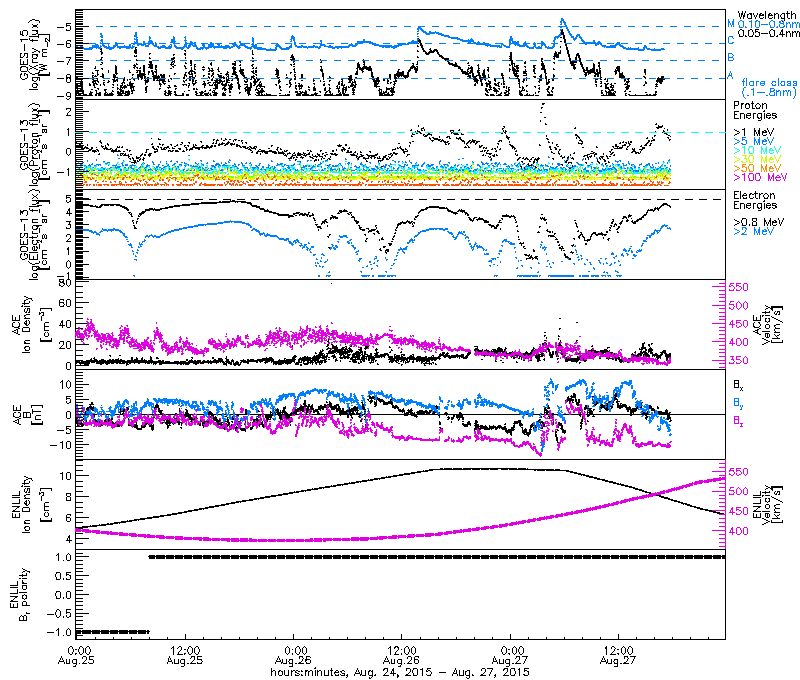Click the flare class "C" label

pos(731,41)
